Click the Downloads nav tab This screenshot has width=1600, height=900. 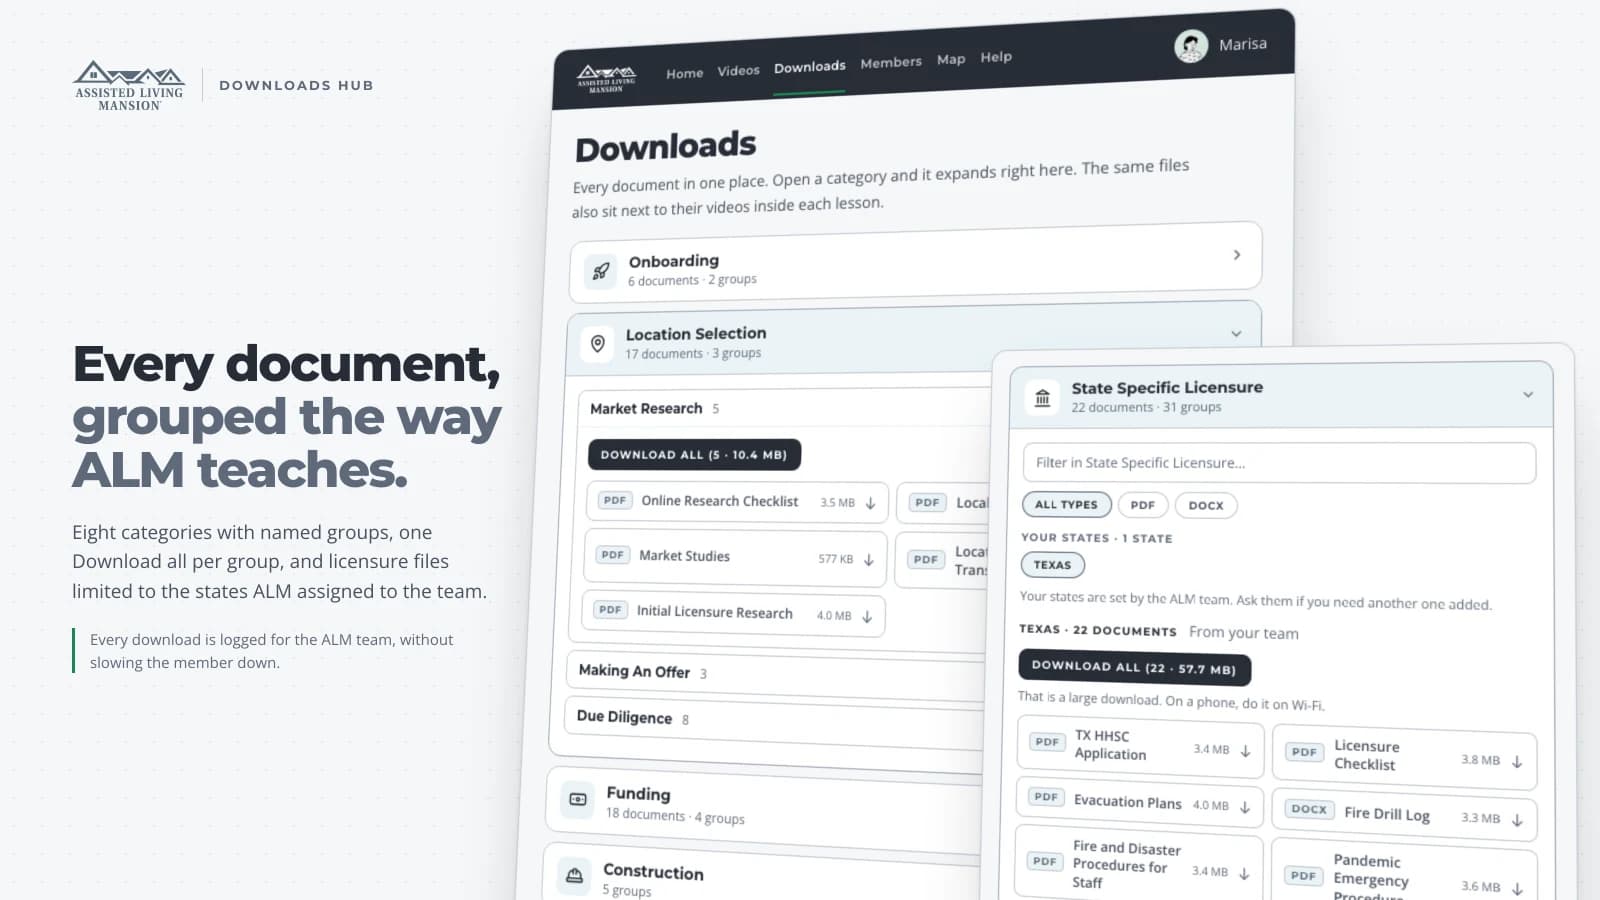(810, 66)
